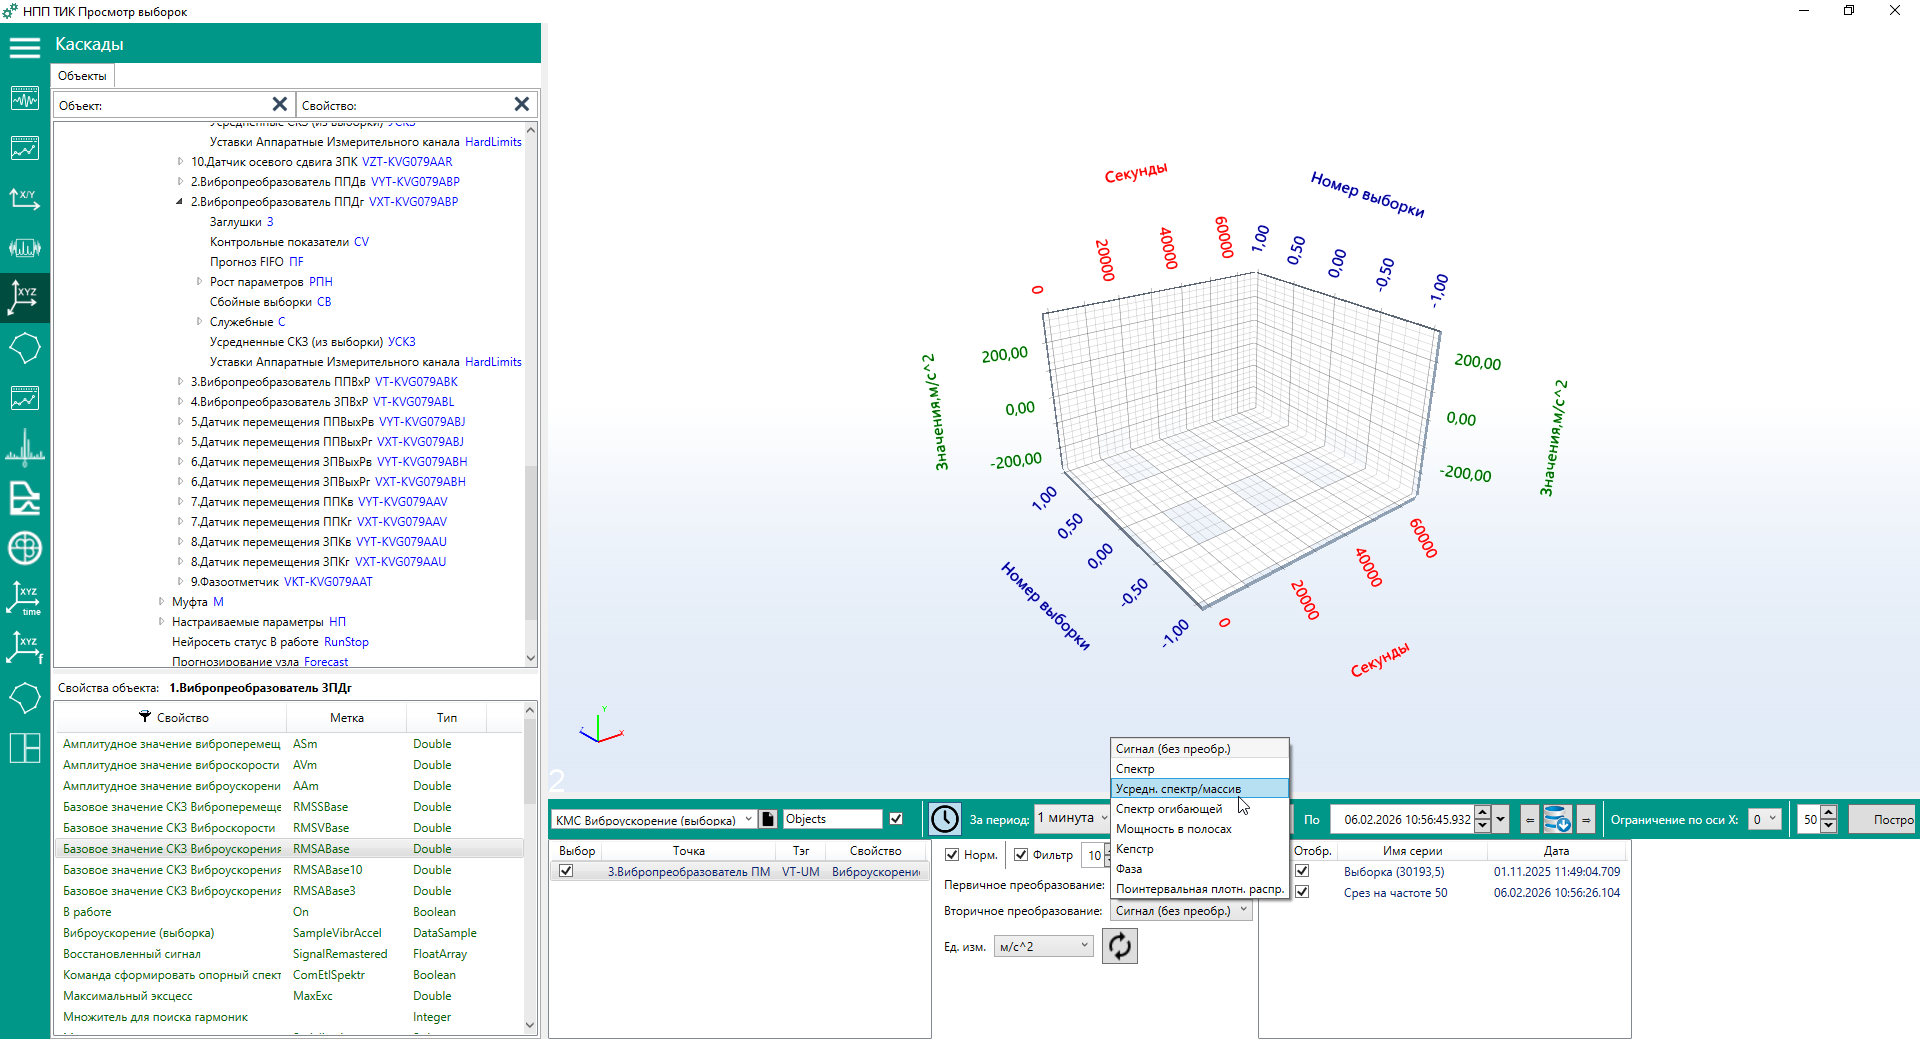Open the spectrum peak chart tool
The width and height of the screenshot is (1920, 1039).
point(25,448)
